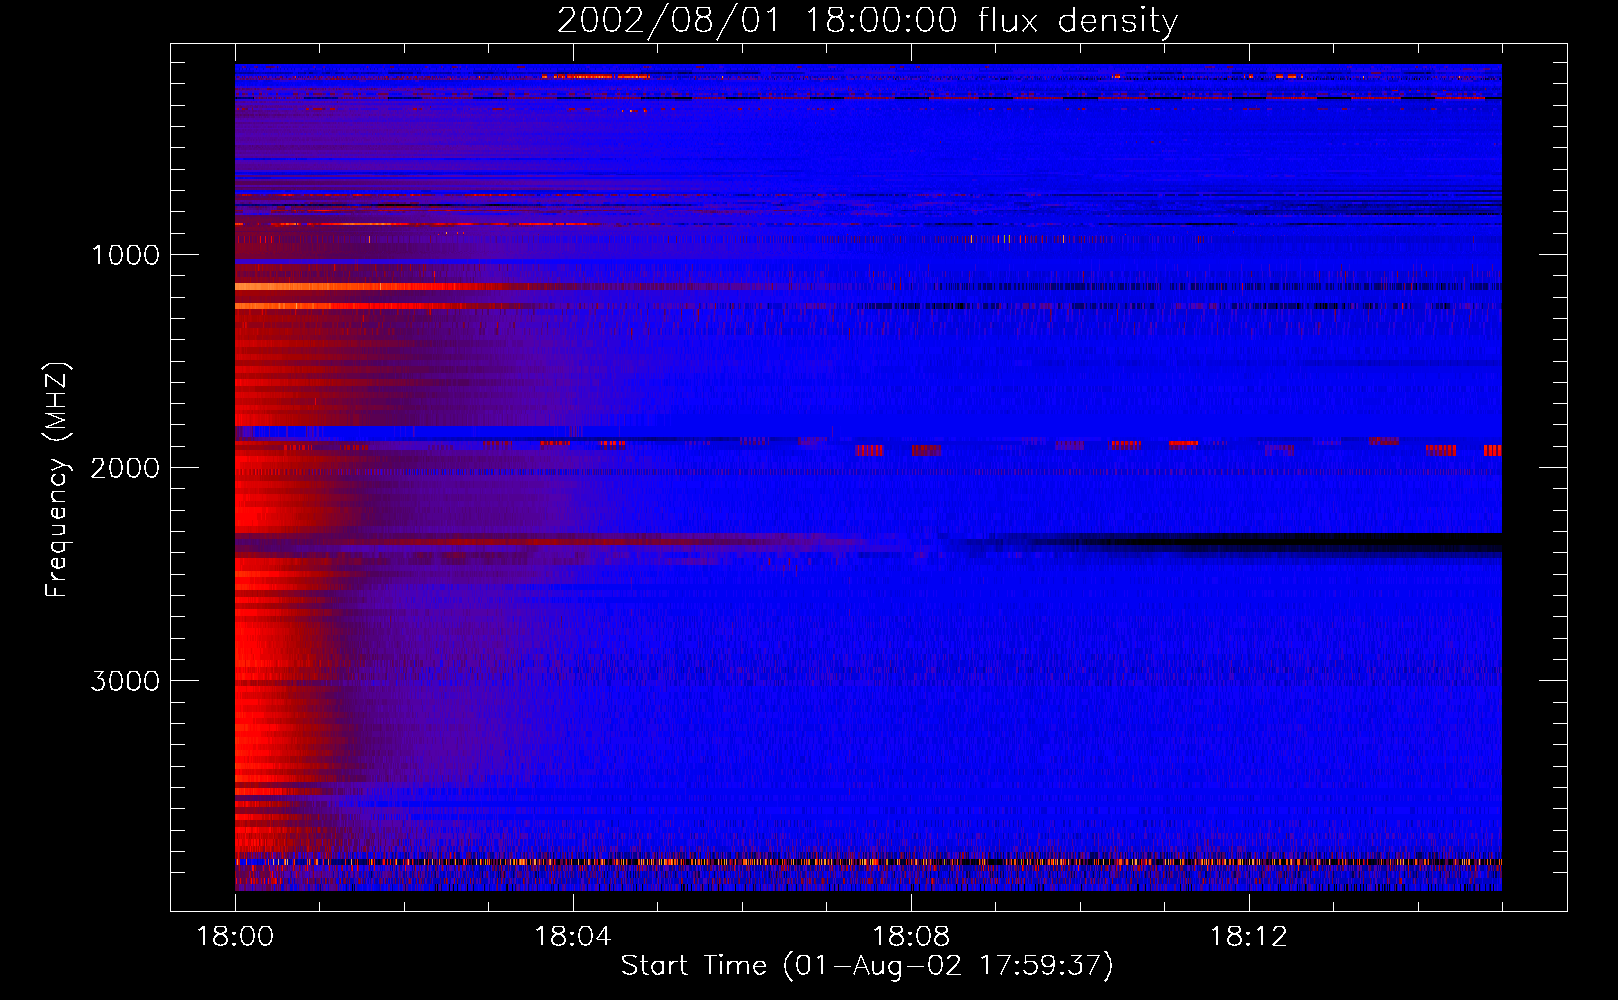Click the 2000 frequency tick label
The image size is (1618, 1000).
[x=125, y=468]
